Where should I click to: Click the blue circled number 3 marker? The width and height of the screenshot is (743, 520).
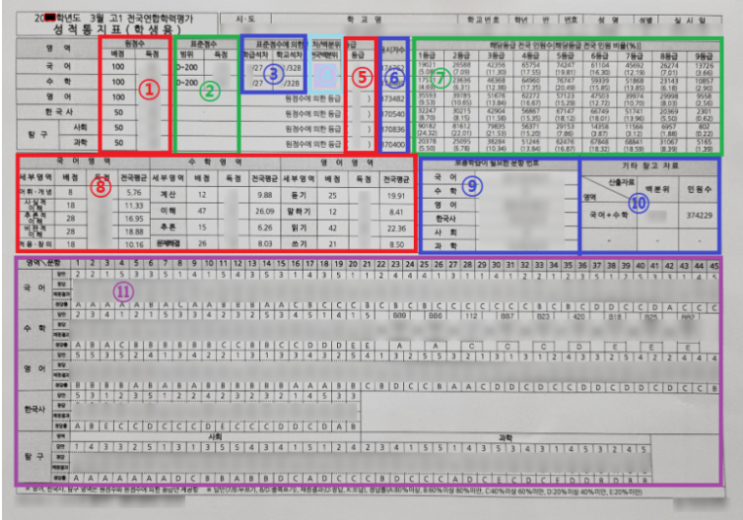(x=273, y=74)
